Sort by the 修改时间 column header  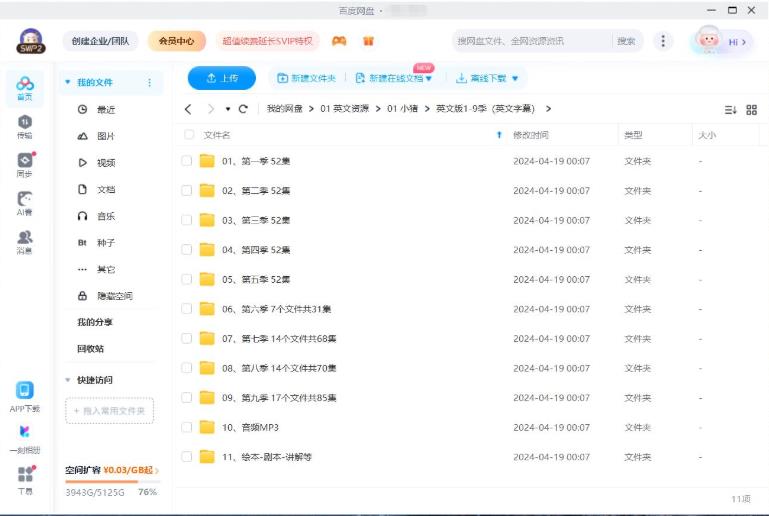point(531,135)
